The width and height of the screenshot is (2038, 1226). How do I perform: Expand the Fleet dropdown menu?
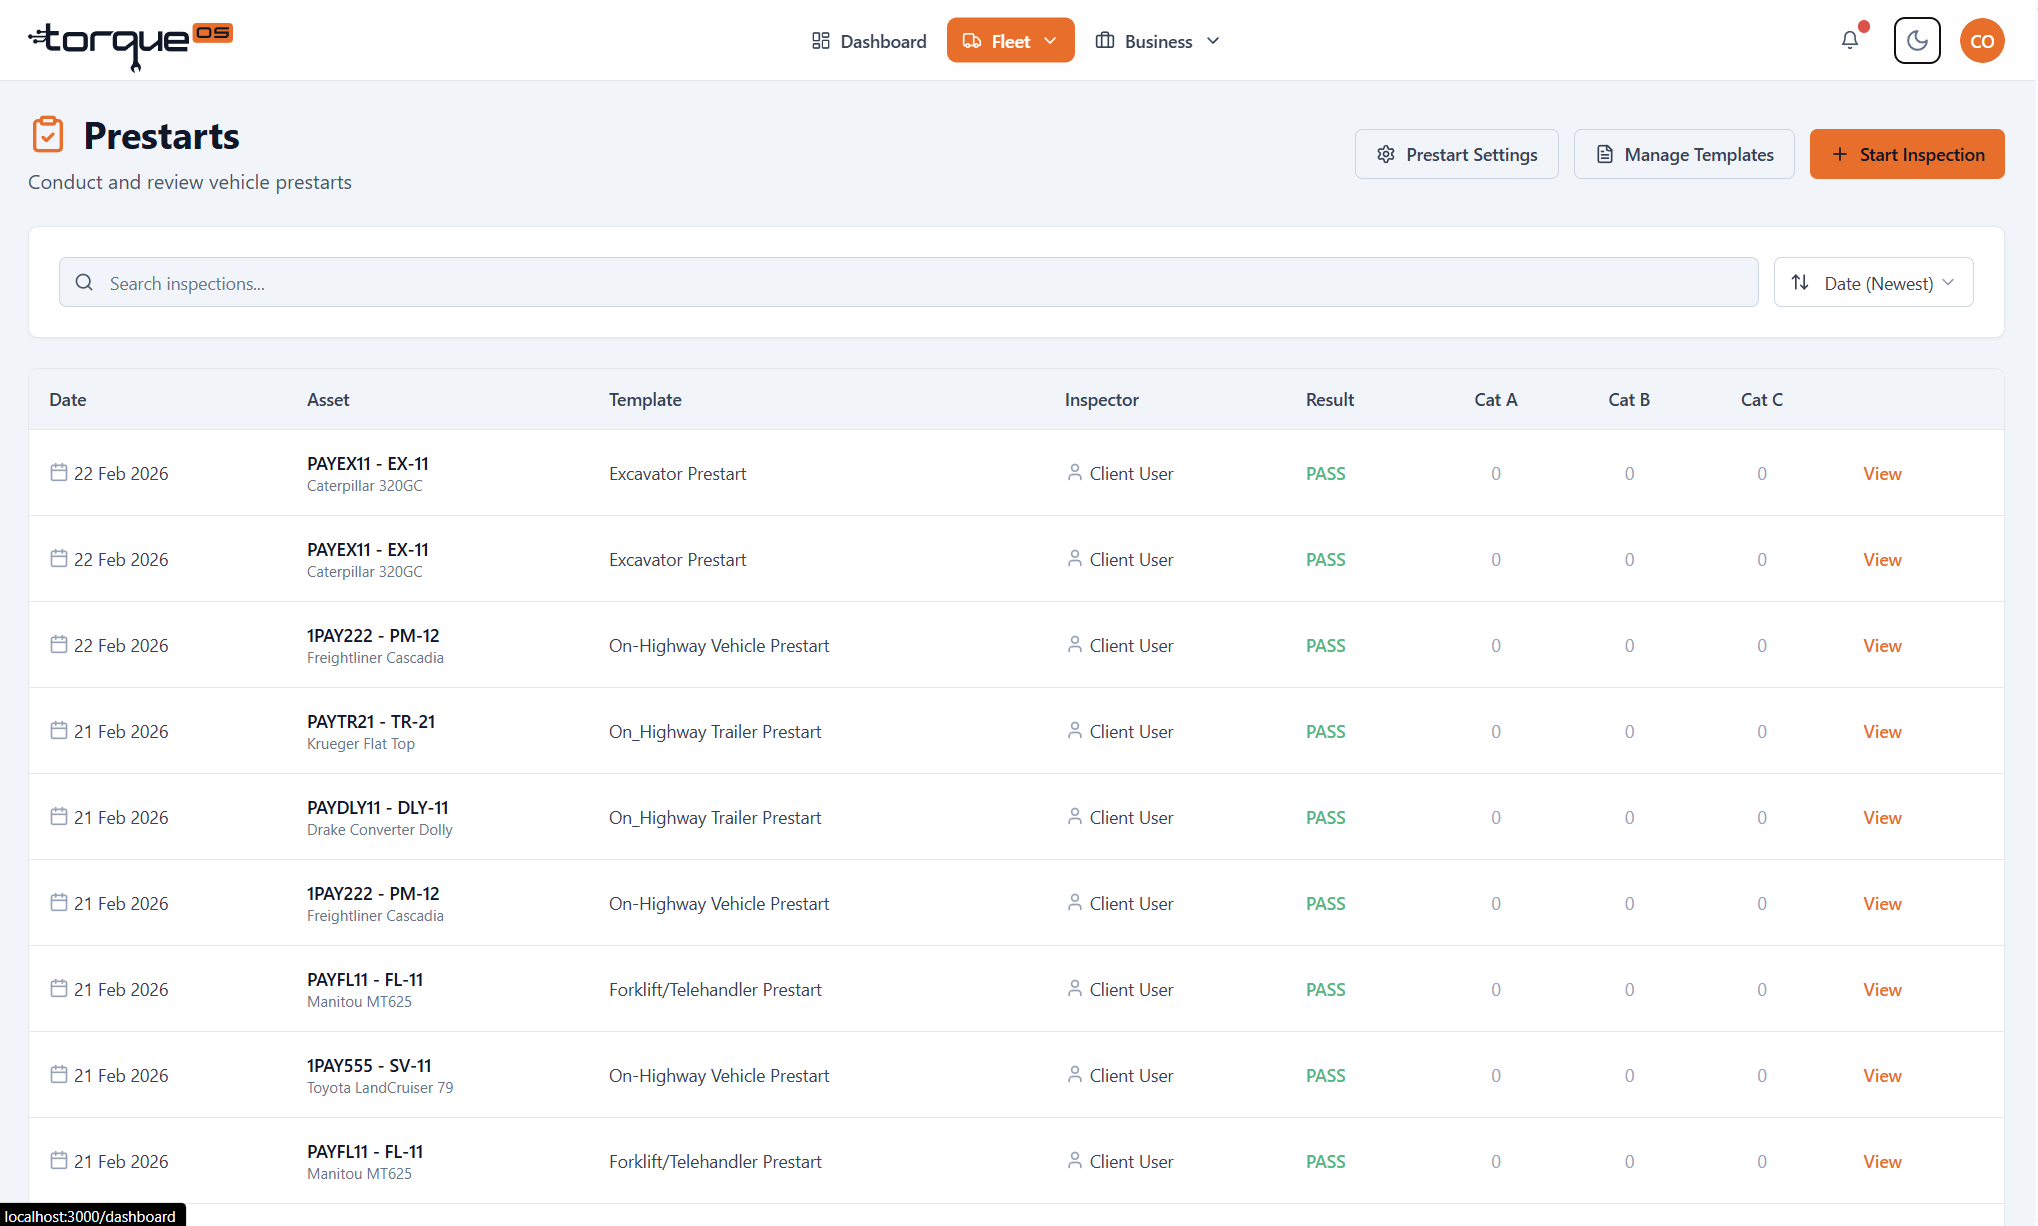pyautogui.click(x=1010, y=40)
